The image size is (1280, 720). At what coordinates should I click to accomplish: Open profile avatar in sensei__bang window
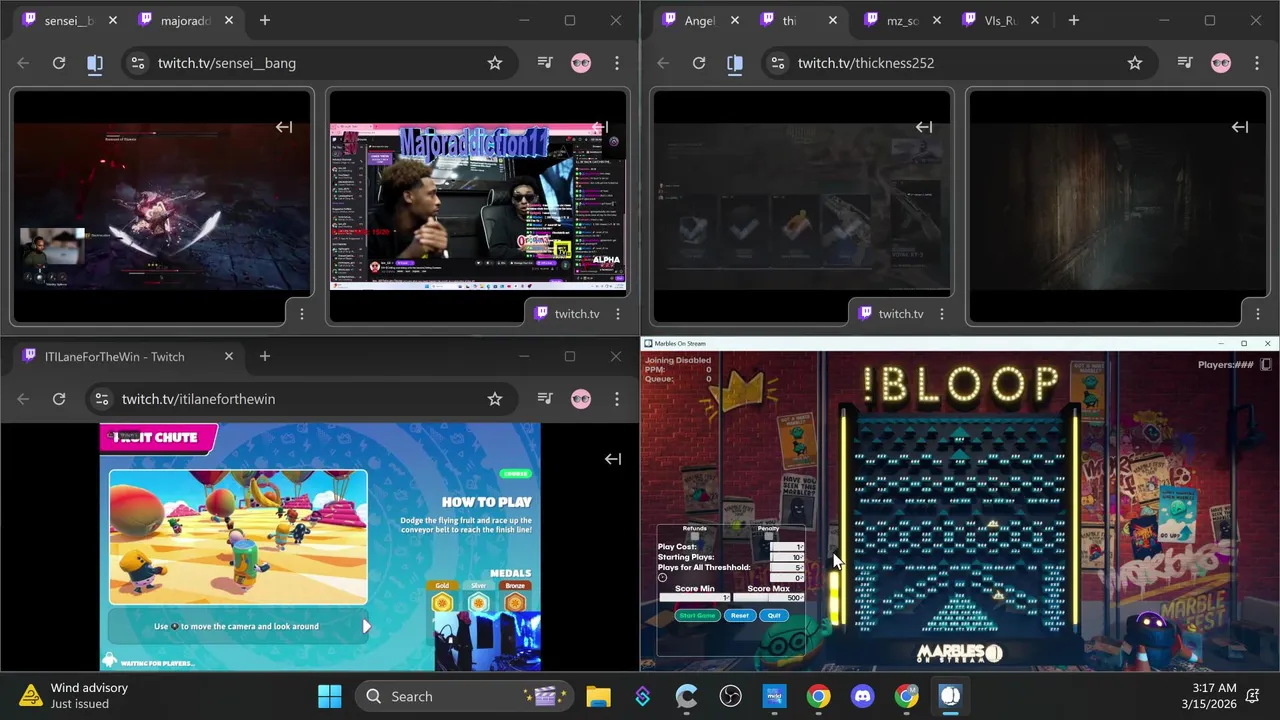pyautogui.click(x=581, y=63)
